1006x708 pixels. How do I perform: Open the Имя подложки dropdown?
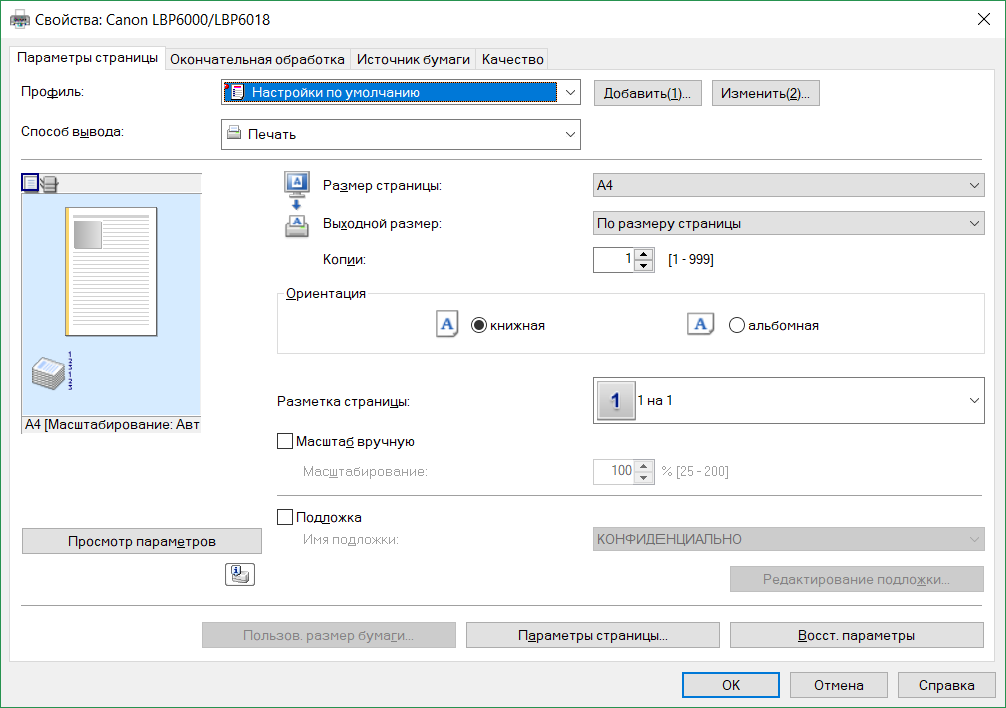click(974, 539)
